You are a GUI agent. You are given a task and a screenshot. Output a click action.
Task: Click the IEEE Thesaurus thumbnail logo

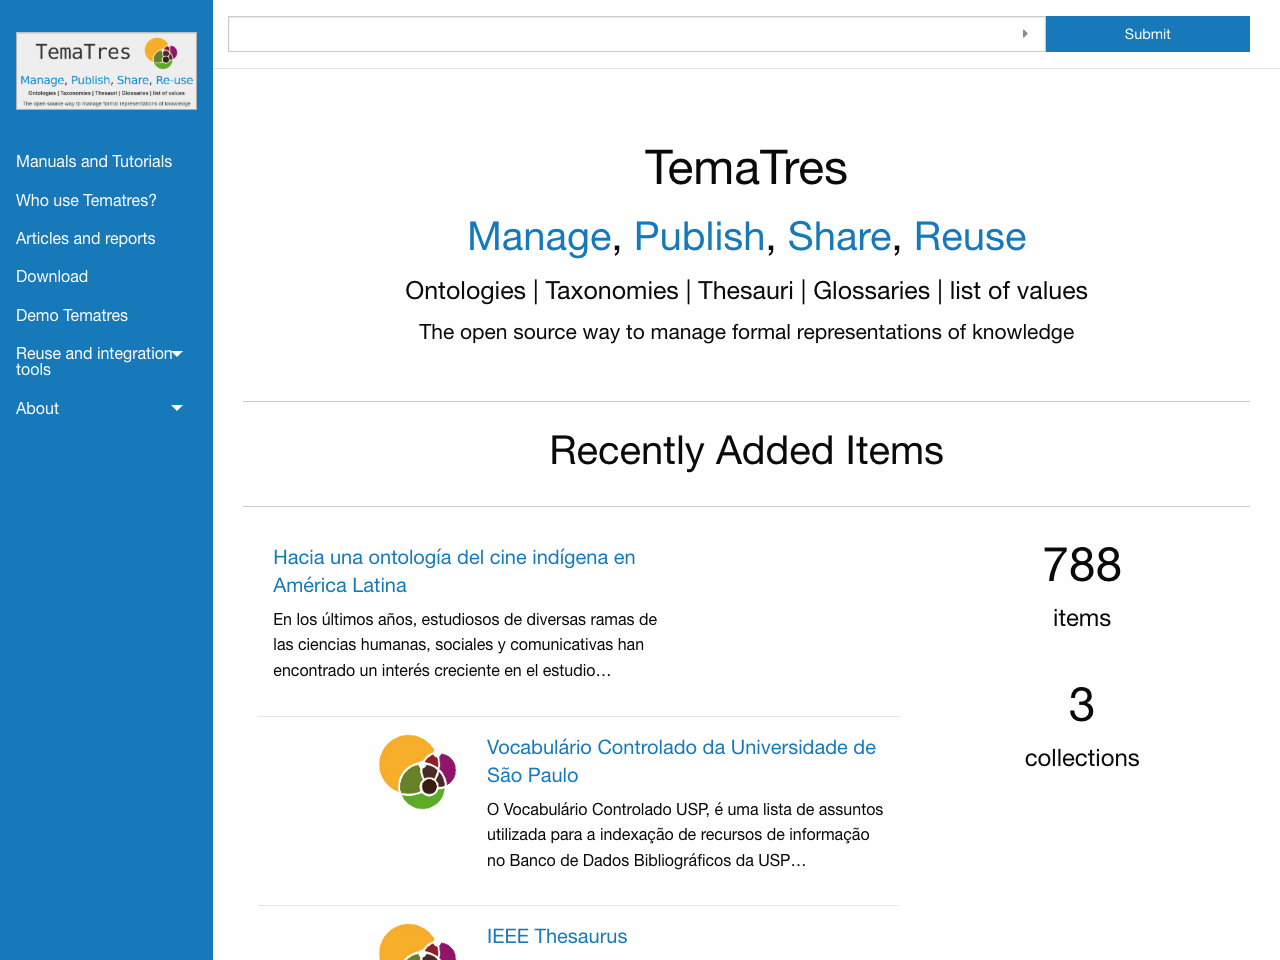click(x=418, y=942)
